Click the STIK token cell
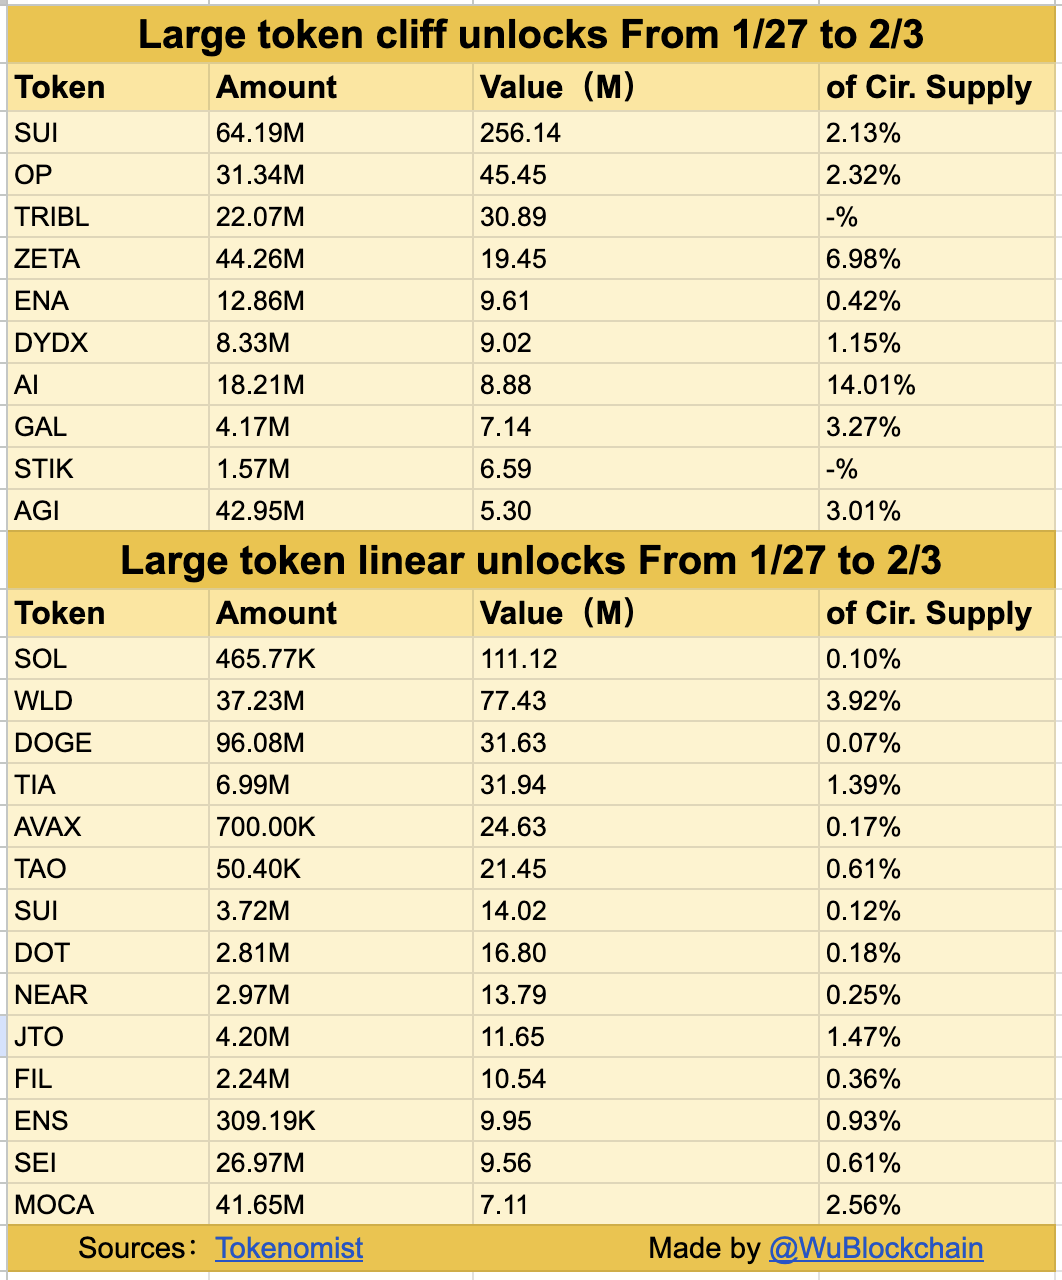Image resolution: width=1062 pixels, height=1280 pixels. click(x=44, y=469)
